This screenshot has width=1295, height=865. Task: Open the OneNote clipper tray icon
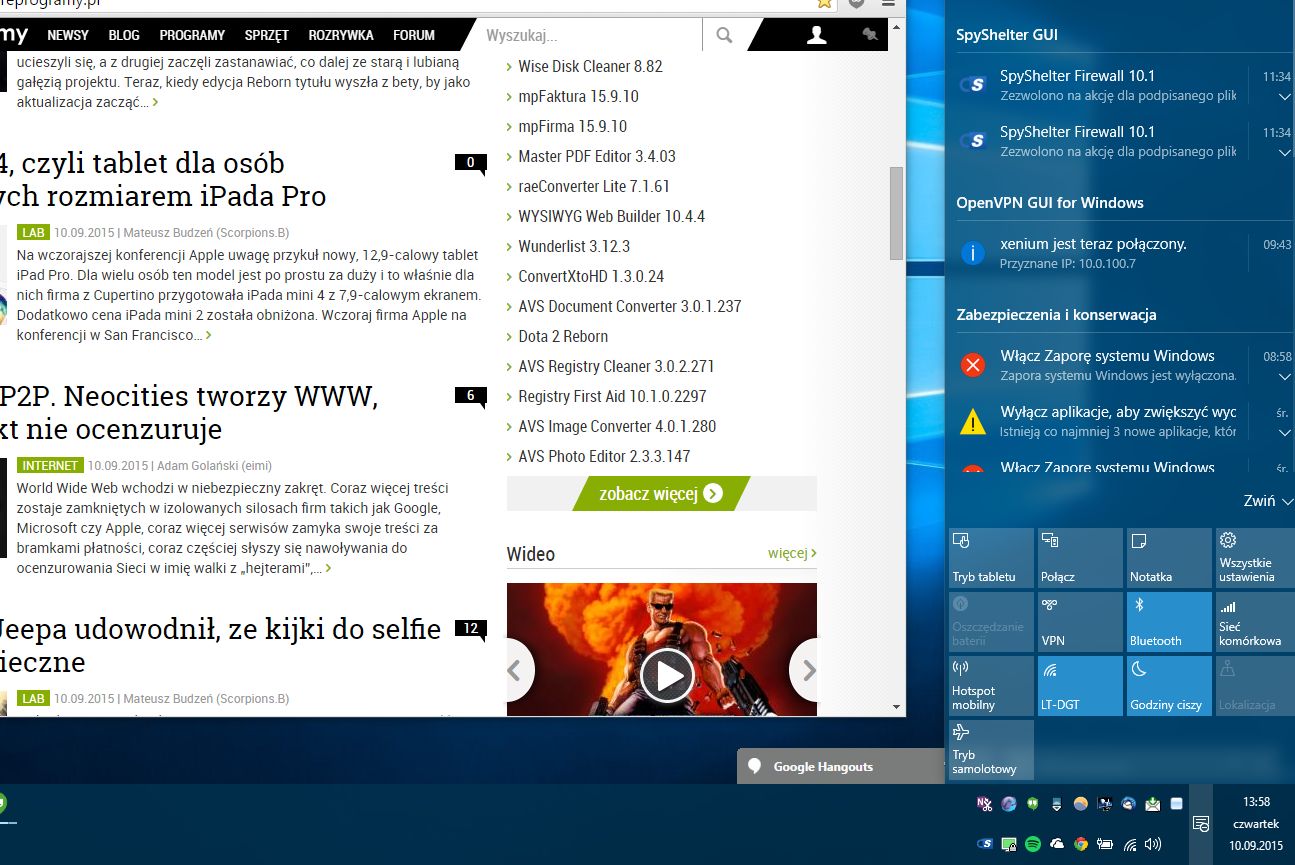(984, 804)
